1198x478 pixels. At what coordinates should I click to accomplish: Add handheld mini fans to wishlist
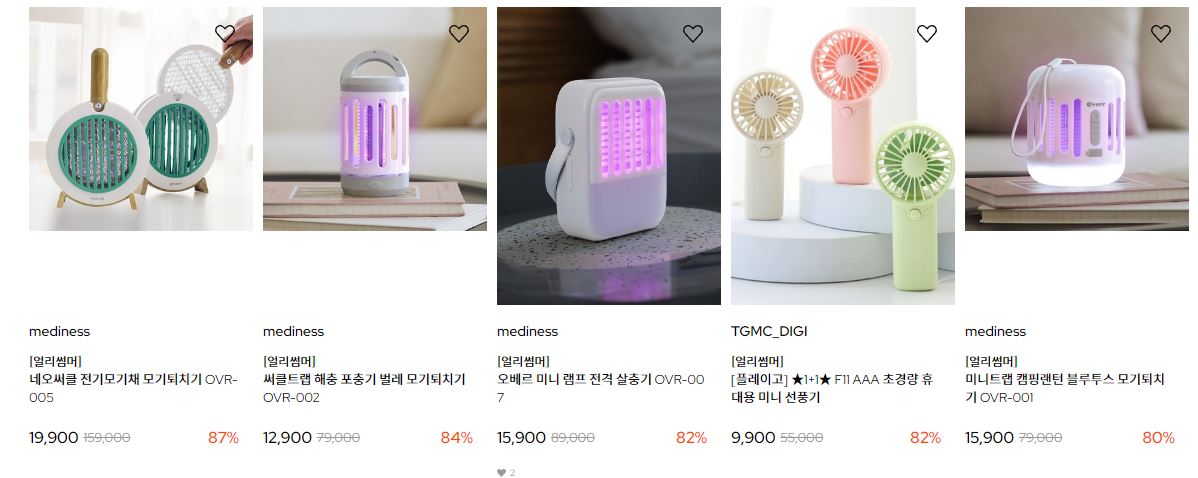tap(927, 33)
